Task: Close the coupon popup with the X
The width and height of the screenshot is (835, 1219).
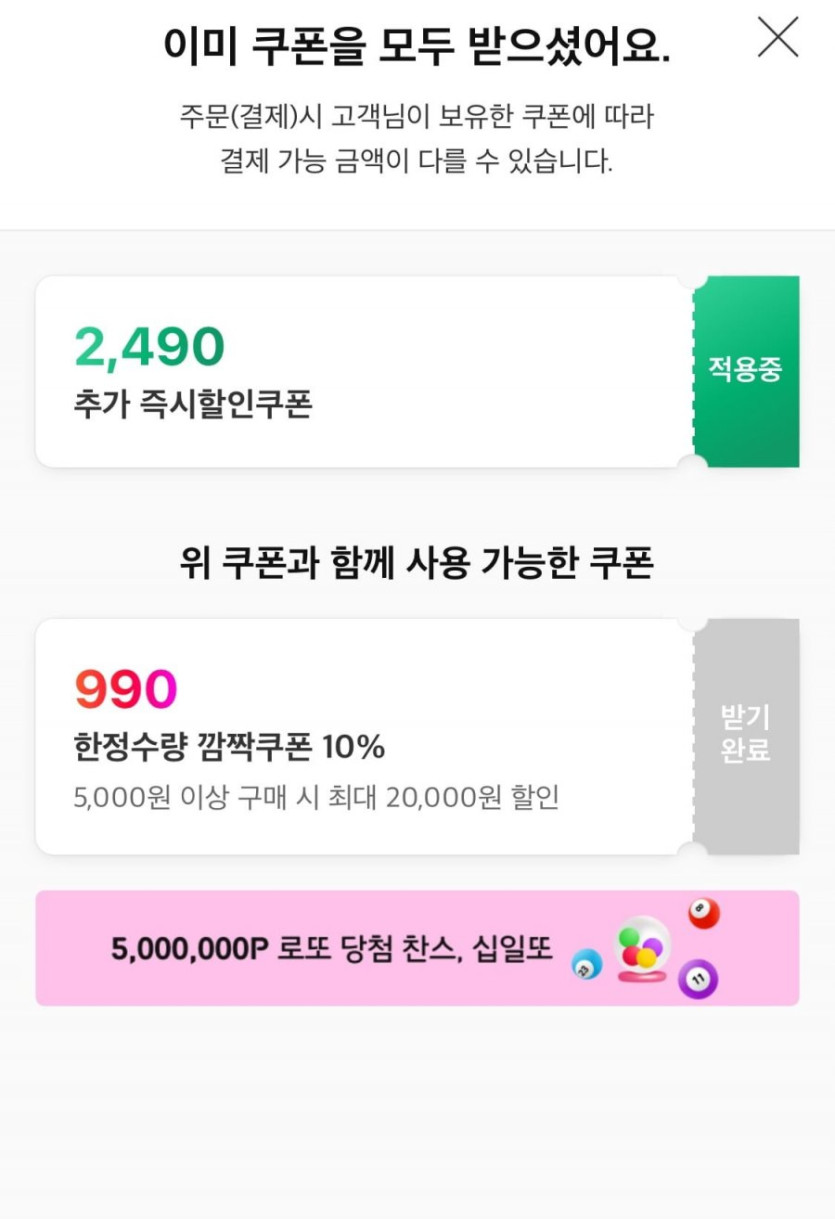Action: tap(778, 38)
